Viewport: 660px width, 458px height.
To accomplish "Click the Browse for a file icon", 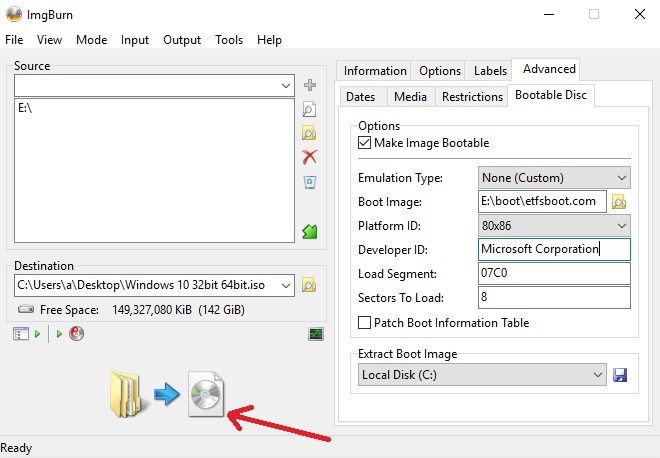I will (x=309, y=109).
